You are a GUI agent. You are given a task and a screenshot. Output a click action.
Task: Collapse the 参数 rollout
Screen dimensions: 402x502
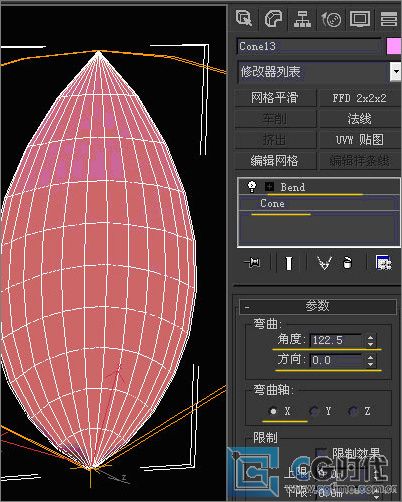click(x=318, y=306)
